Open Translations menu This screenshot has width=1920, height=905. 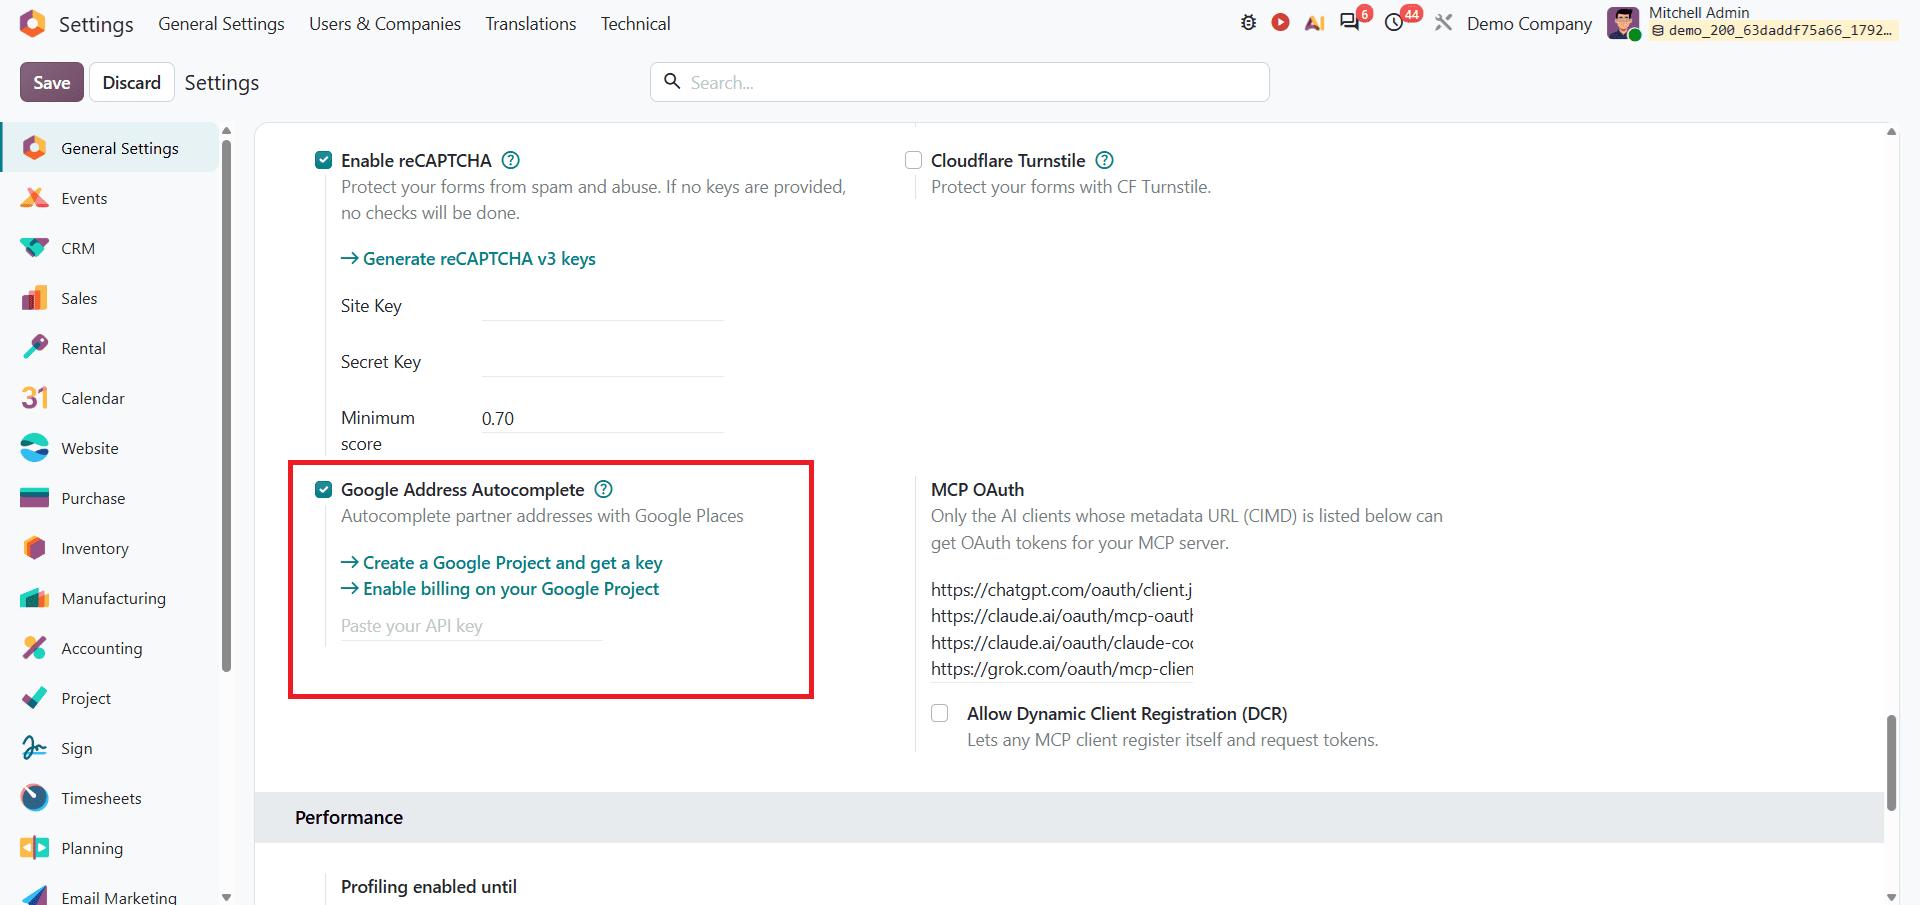tap(531, 23)
